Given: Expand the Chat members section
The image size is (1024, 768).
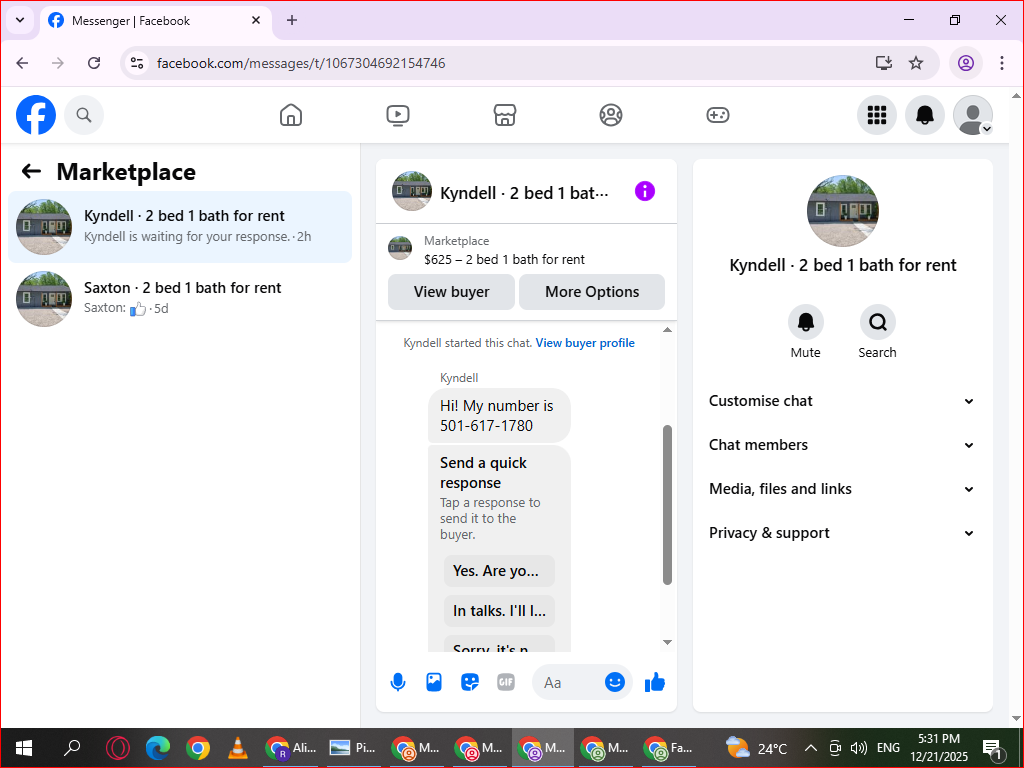Looking at the screenshot, I should tap(842, 445).
